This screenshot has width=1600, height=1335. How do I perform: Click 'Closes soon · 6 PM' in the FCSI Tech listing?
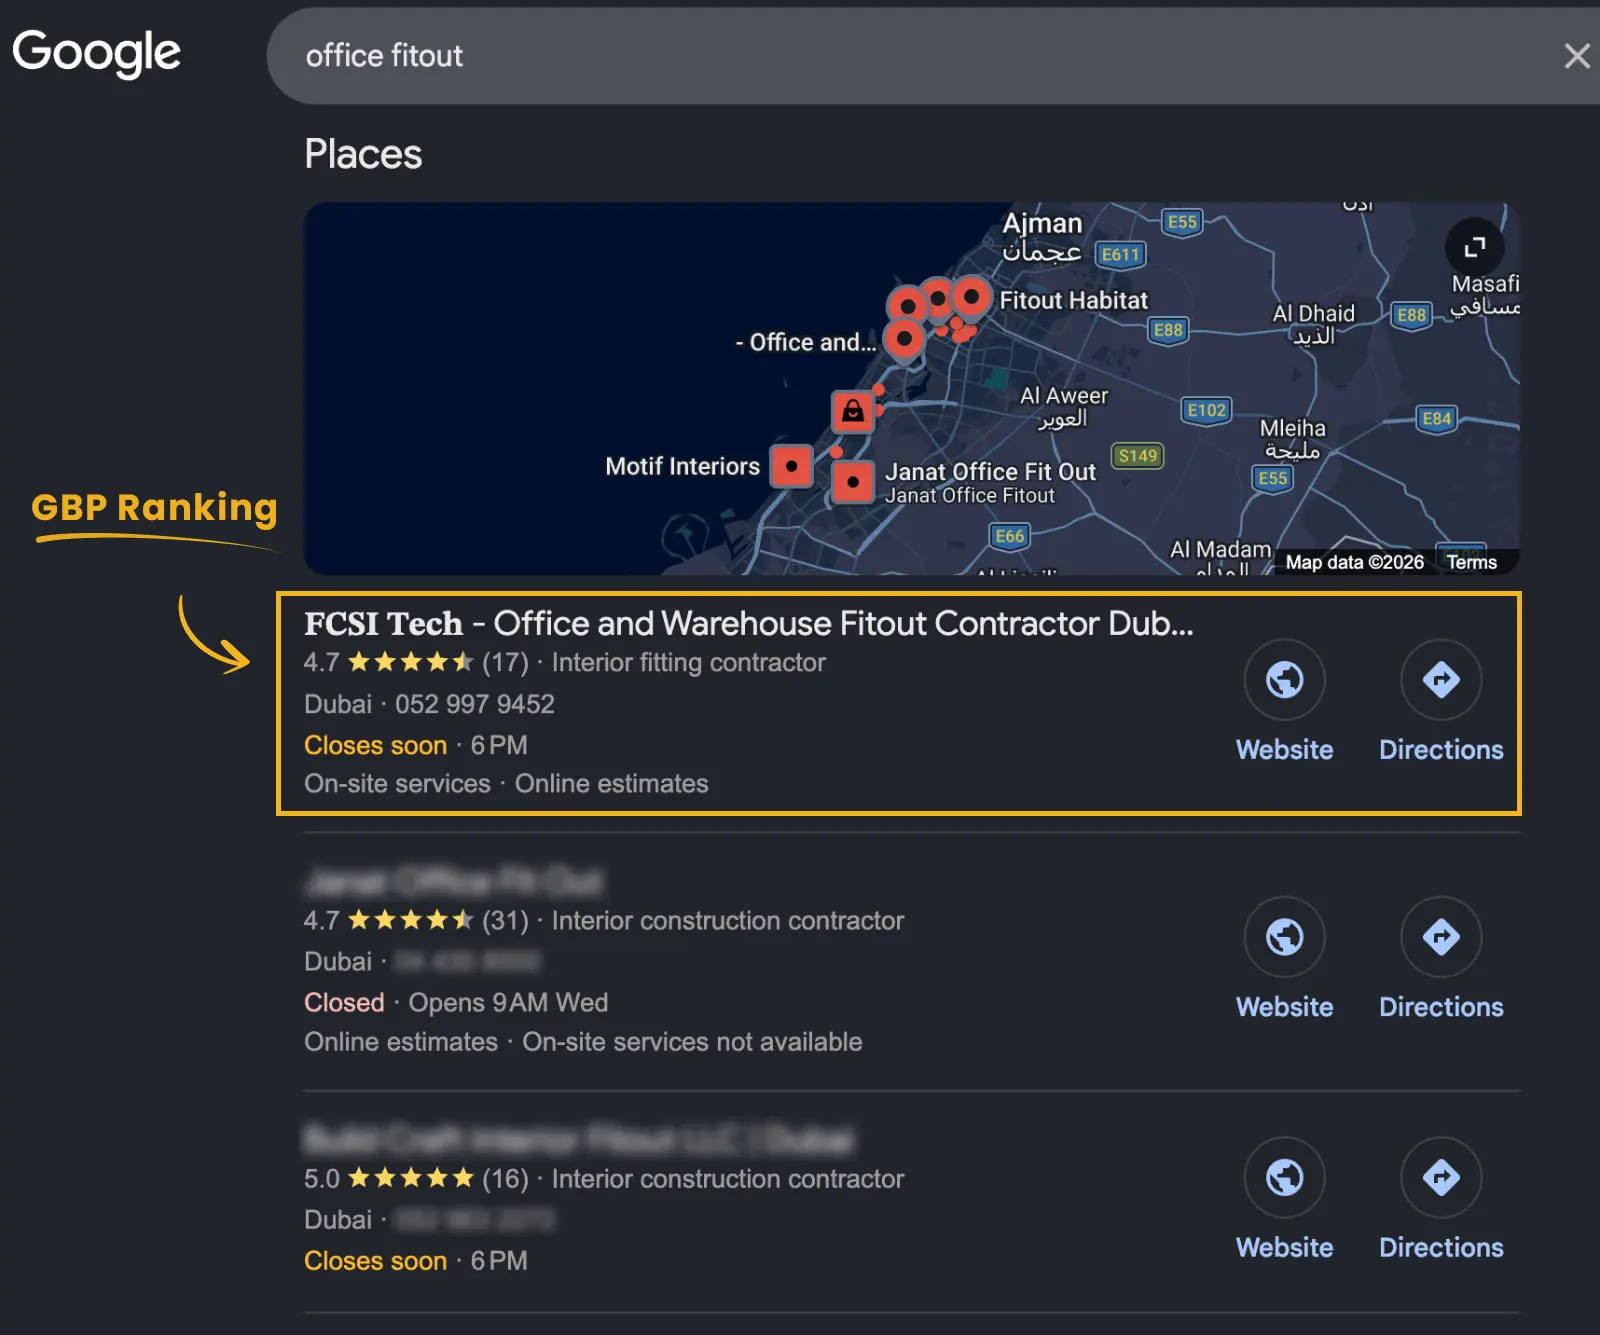click(416, 745)
